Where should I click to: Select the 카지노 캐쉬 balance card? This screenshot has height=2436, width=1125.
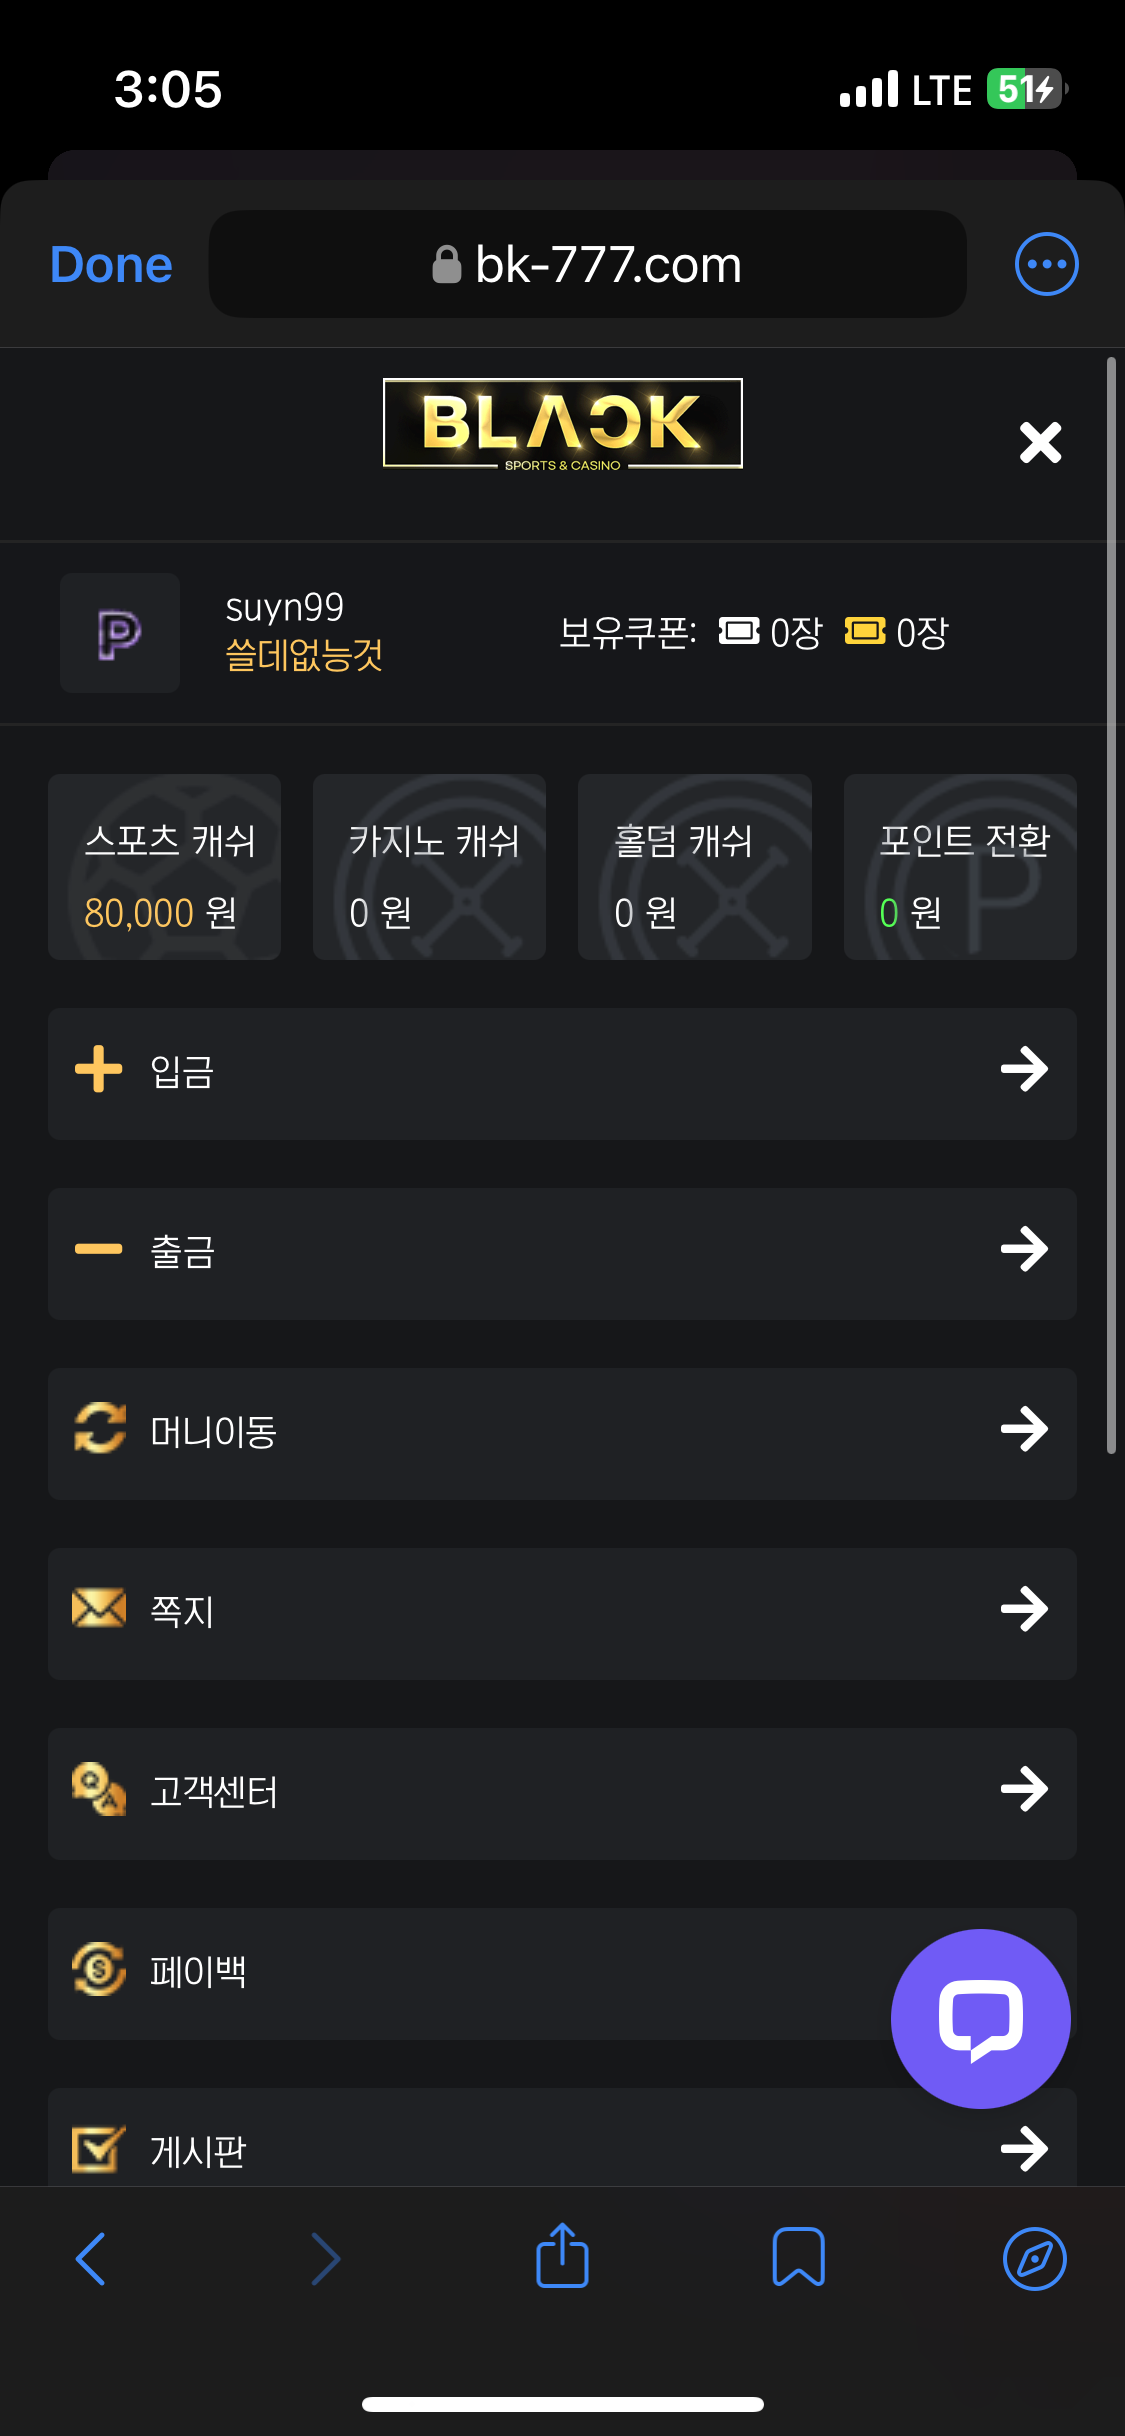(429, 867)
